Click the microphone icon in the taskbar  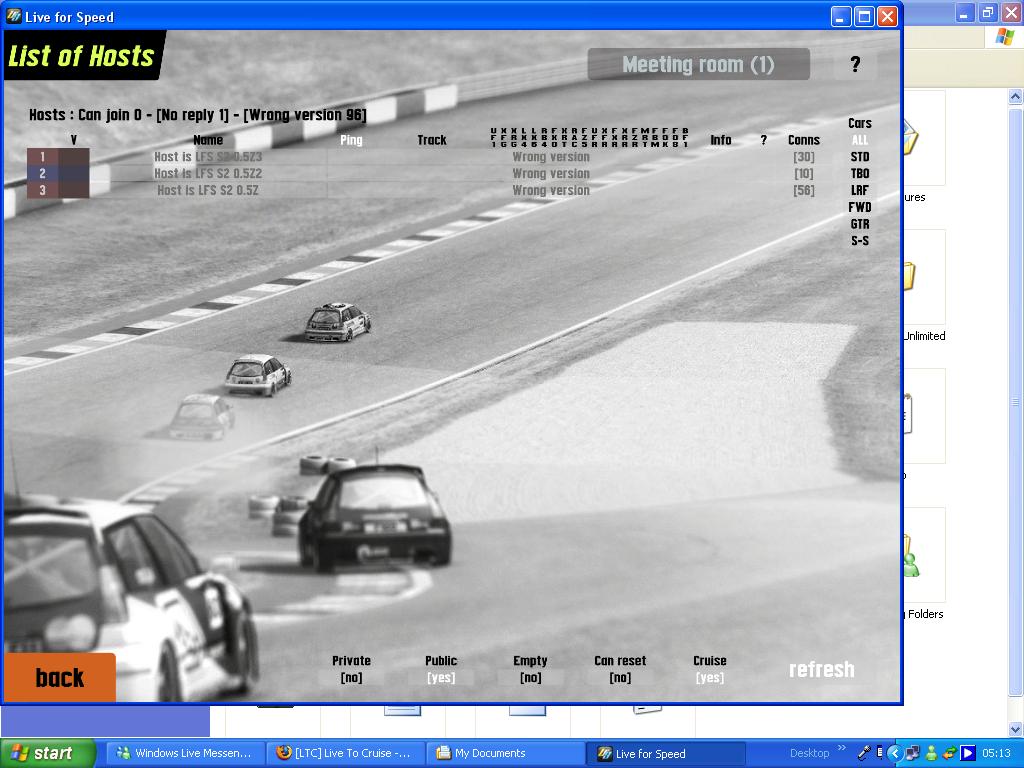[x=863, y=754]
